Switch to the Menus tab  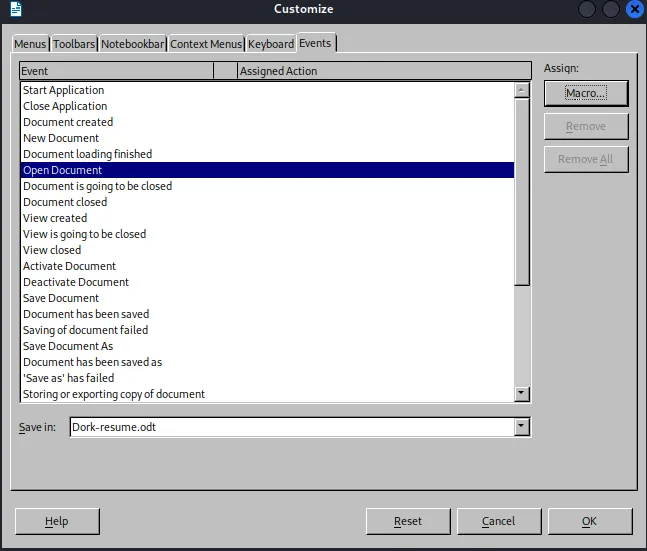coord(29,44)
